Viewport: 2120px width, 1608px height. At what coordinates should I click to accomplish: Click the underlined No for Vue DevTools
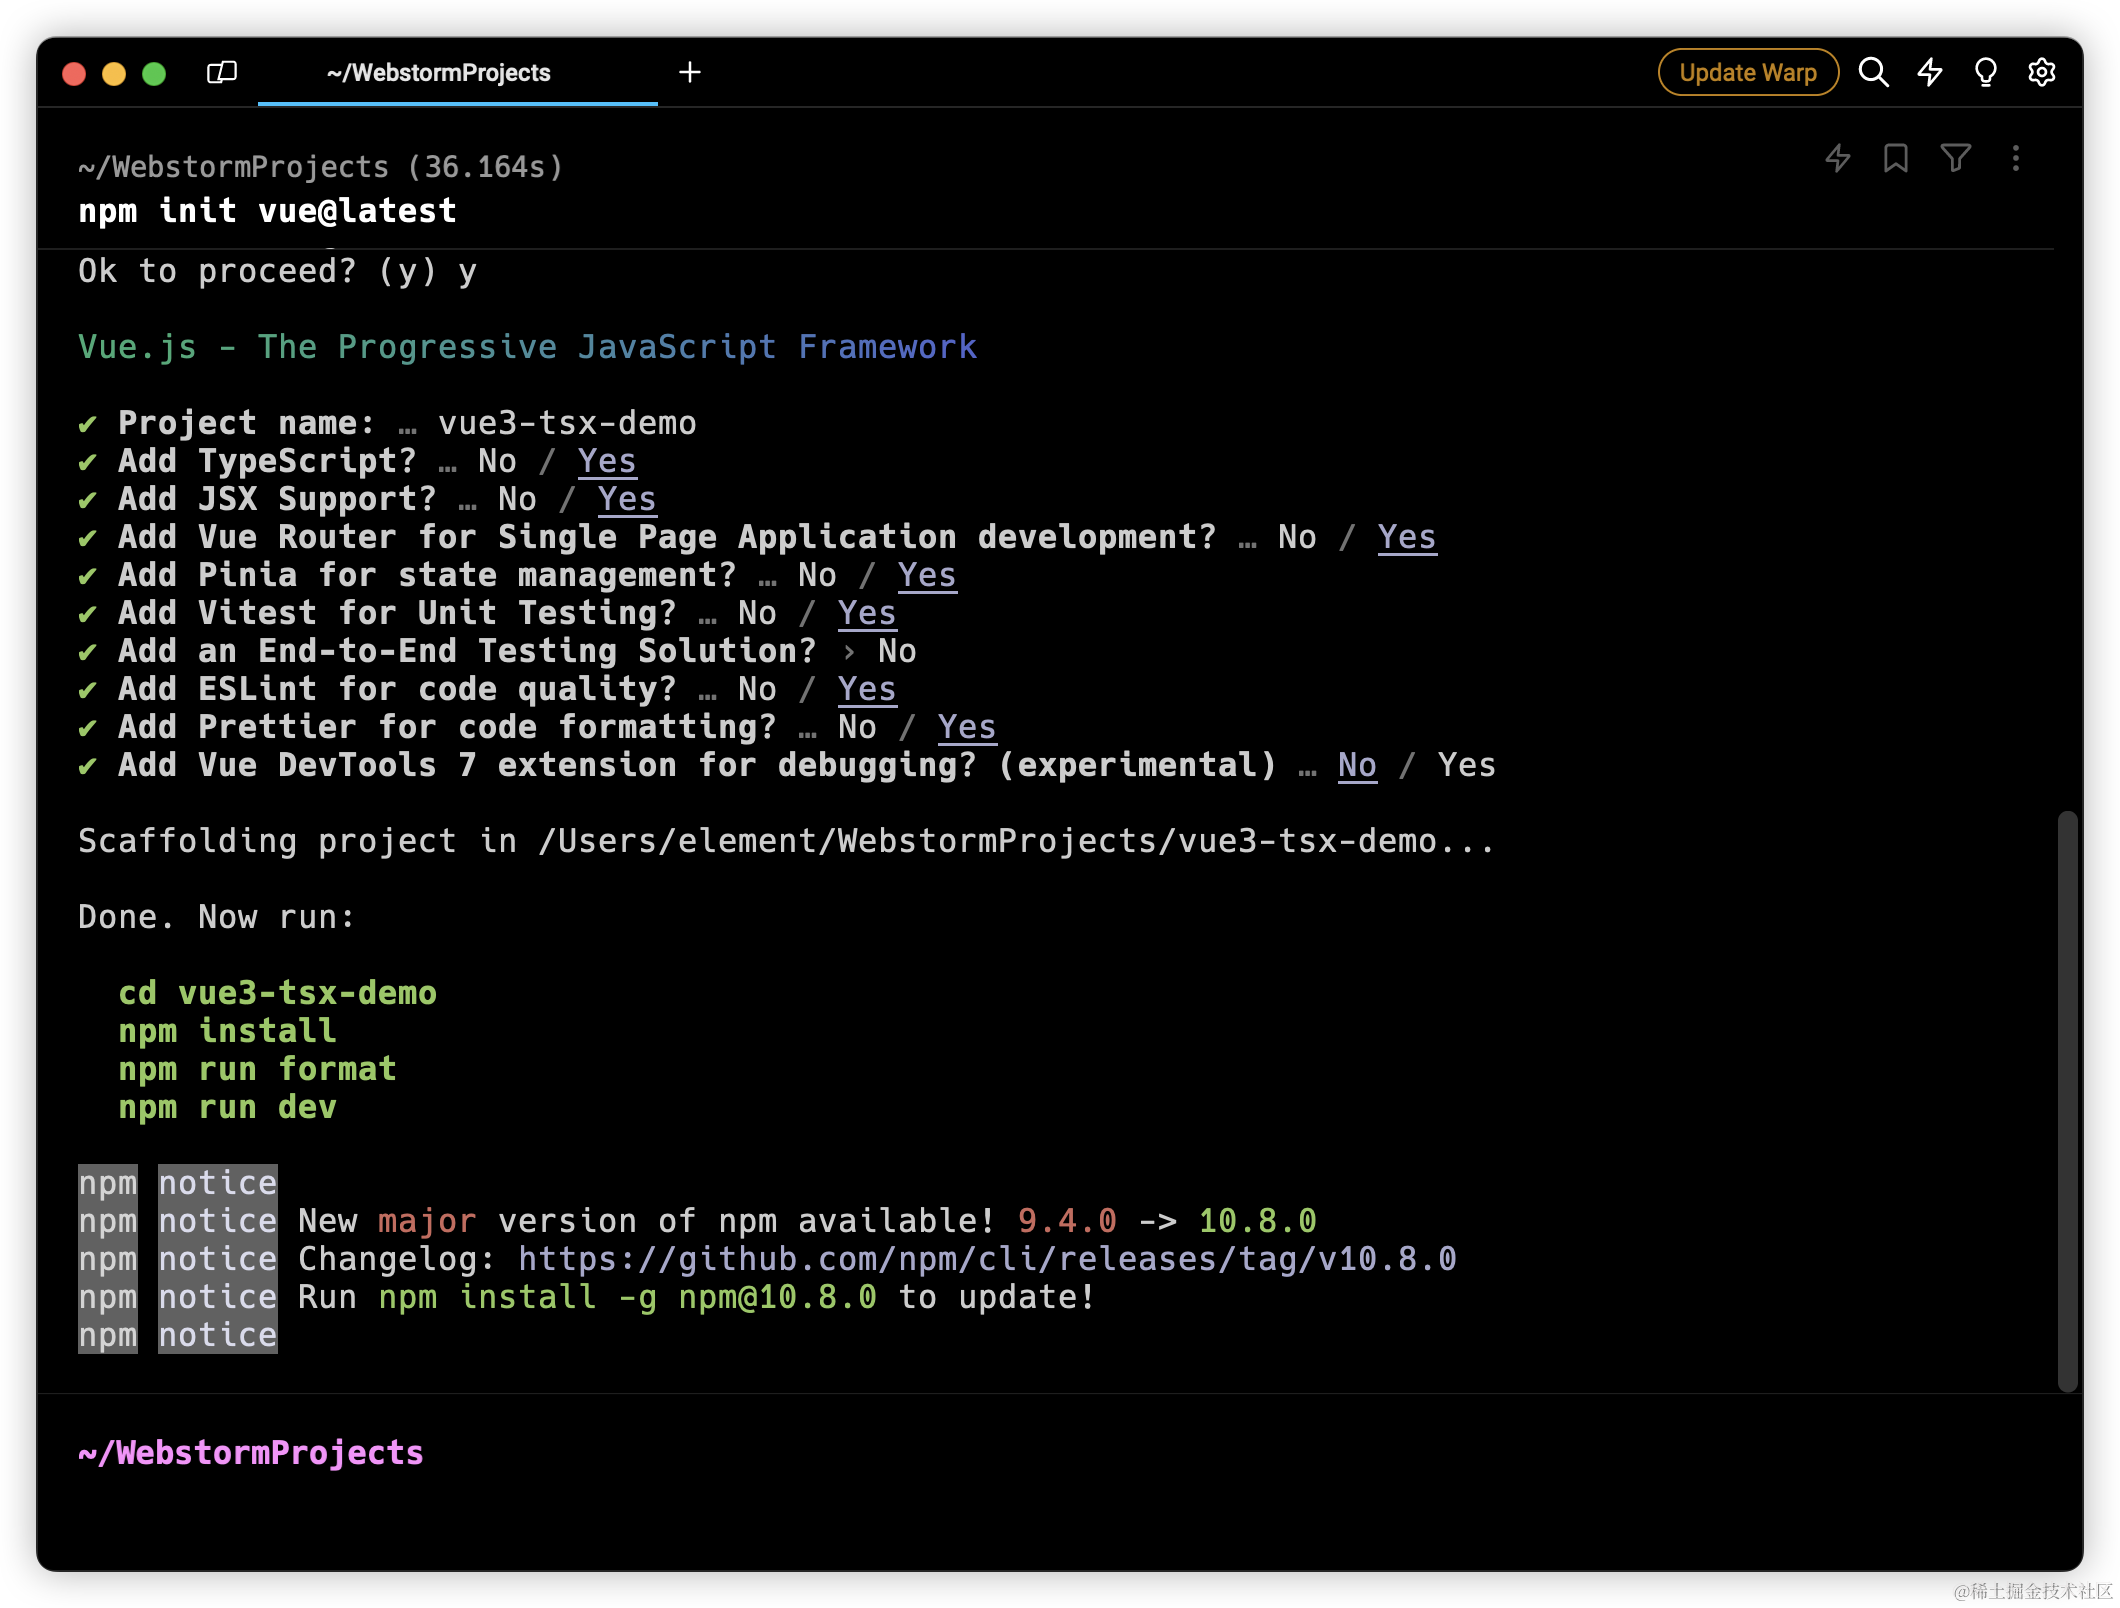(1356, 765)
